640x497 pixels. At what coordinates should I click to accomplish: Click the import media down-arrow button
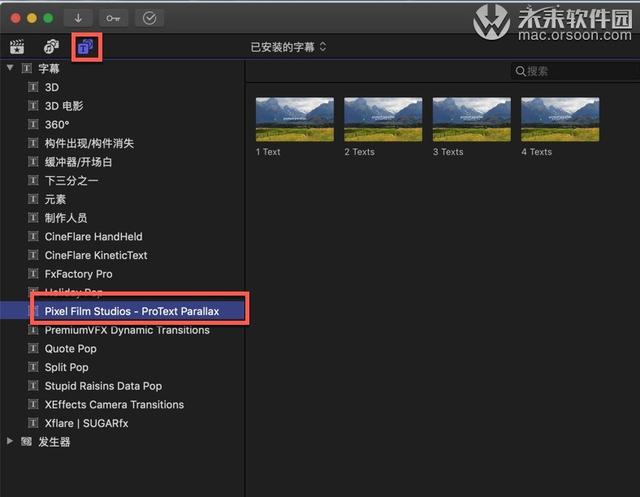point(78,18)
